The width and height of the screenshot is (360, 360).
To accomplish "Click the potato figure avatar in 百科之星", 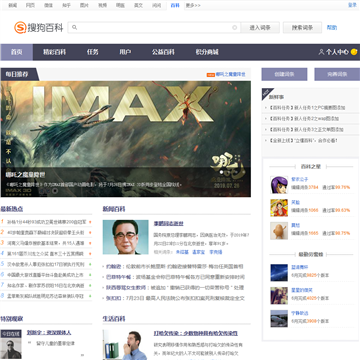I will tap(279, 230).
